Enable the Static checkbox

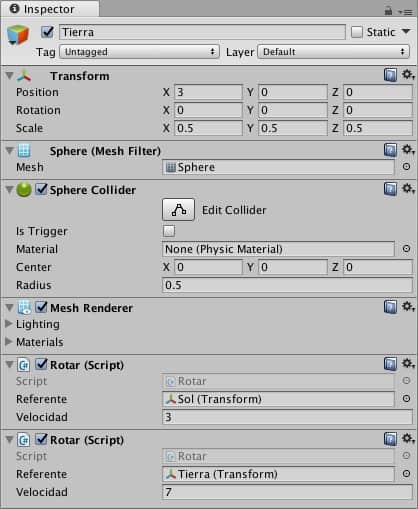click(357, 32)
